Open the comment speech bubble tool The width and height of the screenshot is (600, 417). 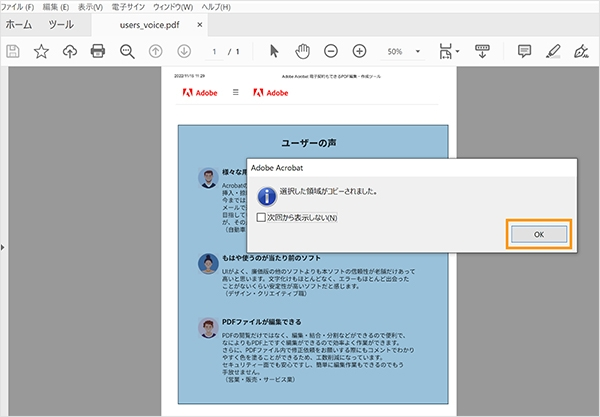524,51
